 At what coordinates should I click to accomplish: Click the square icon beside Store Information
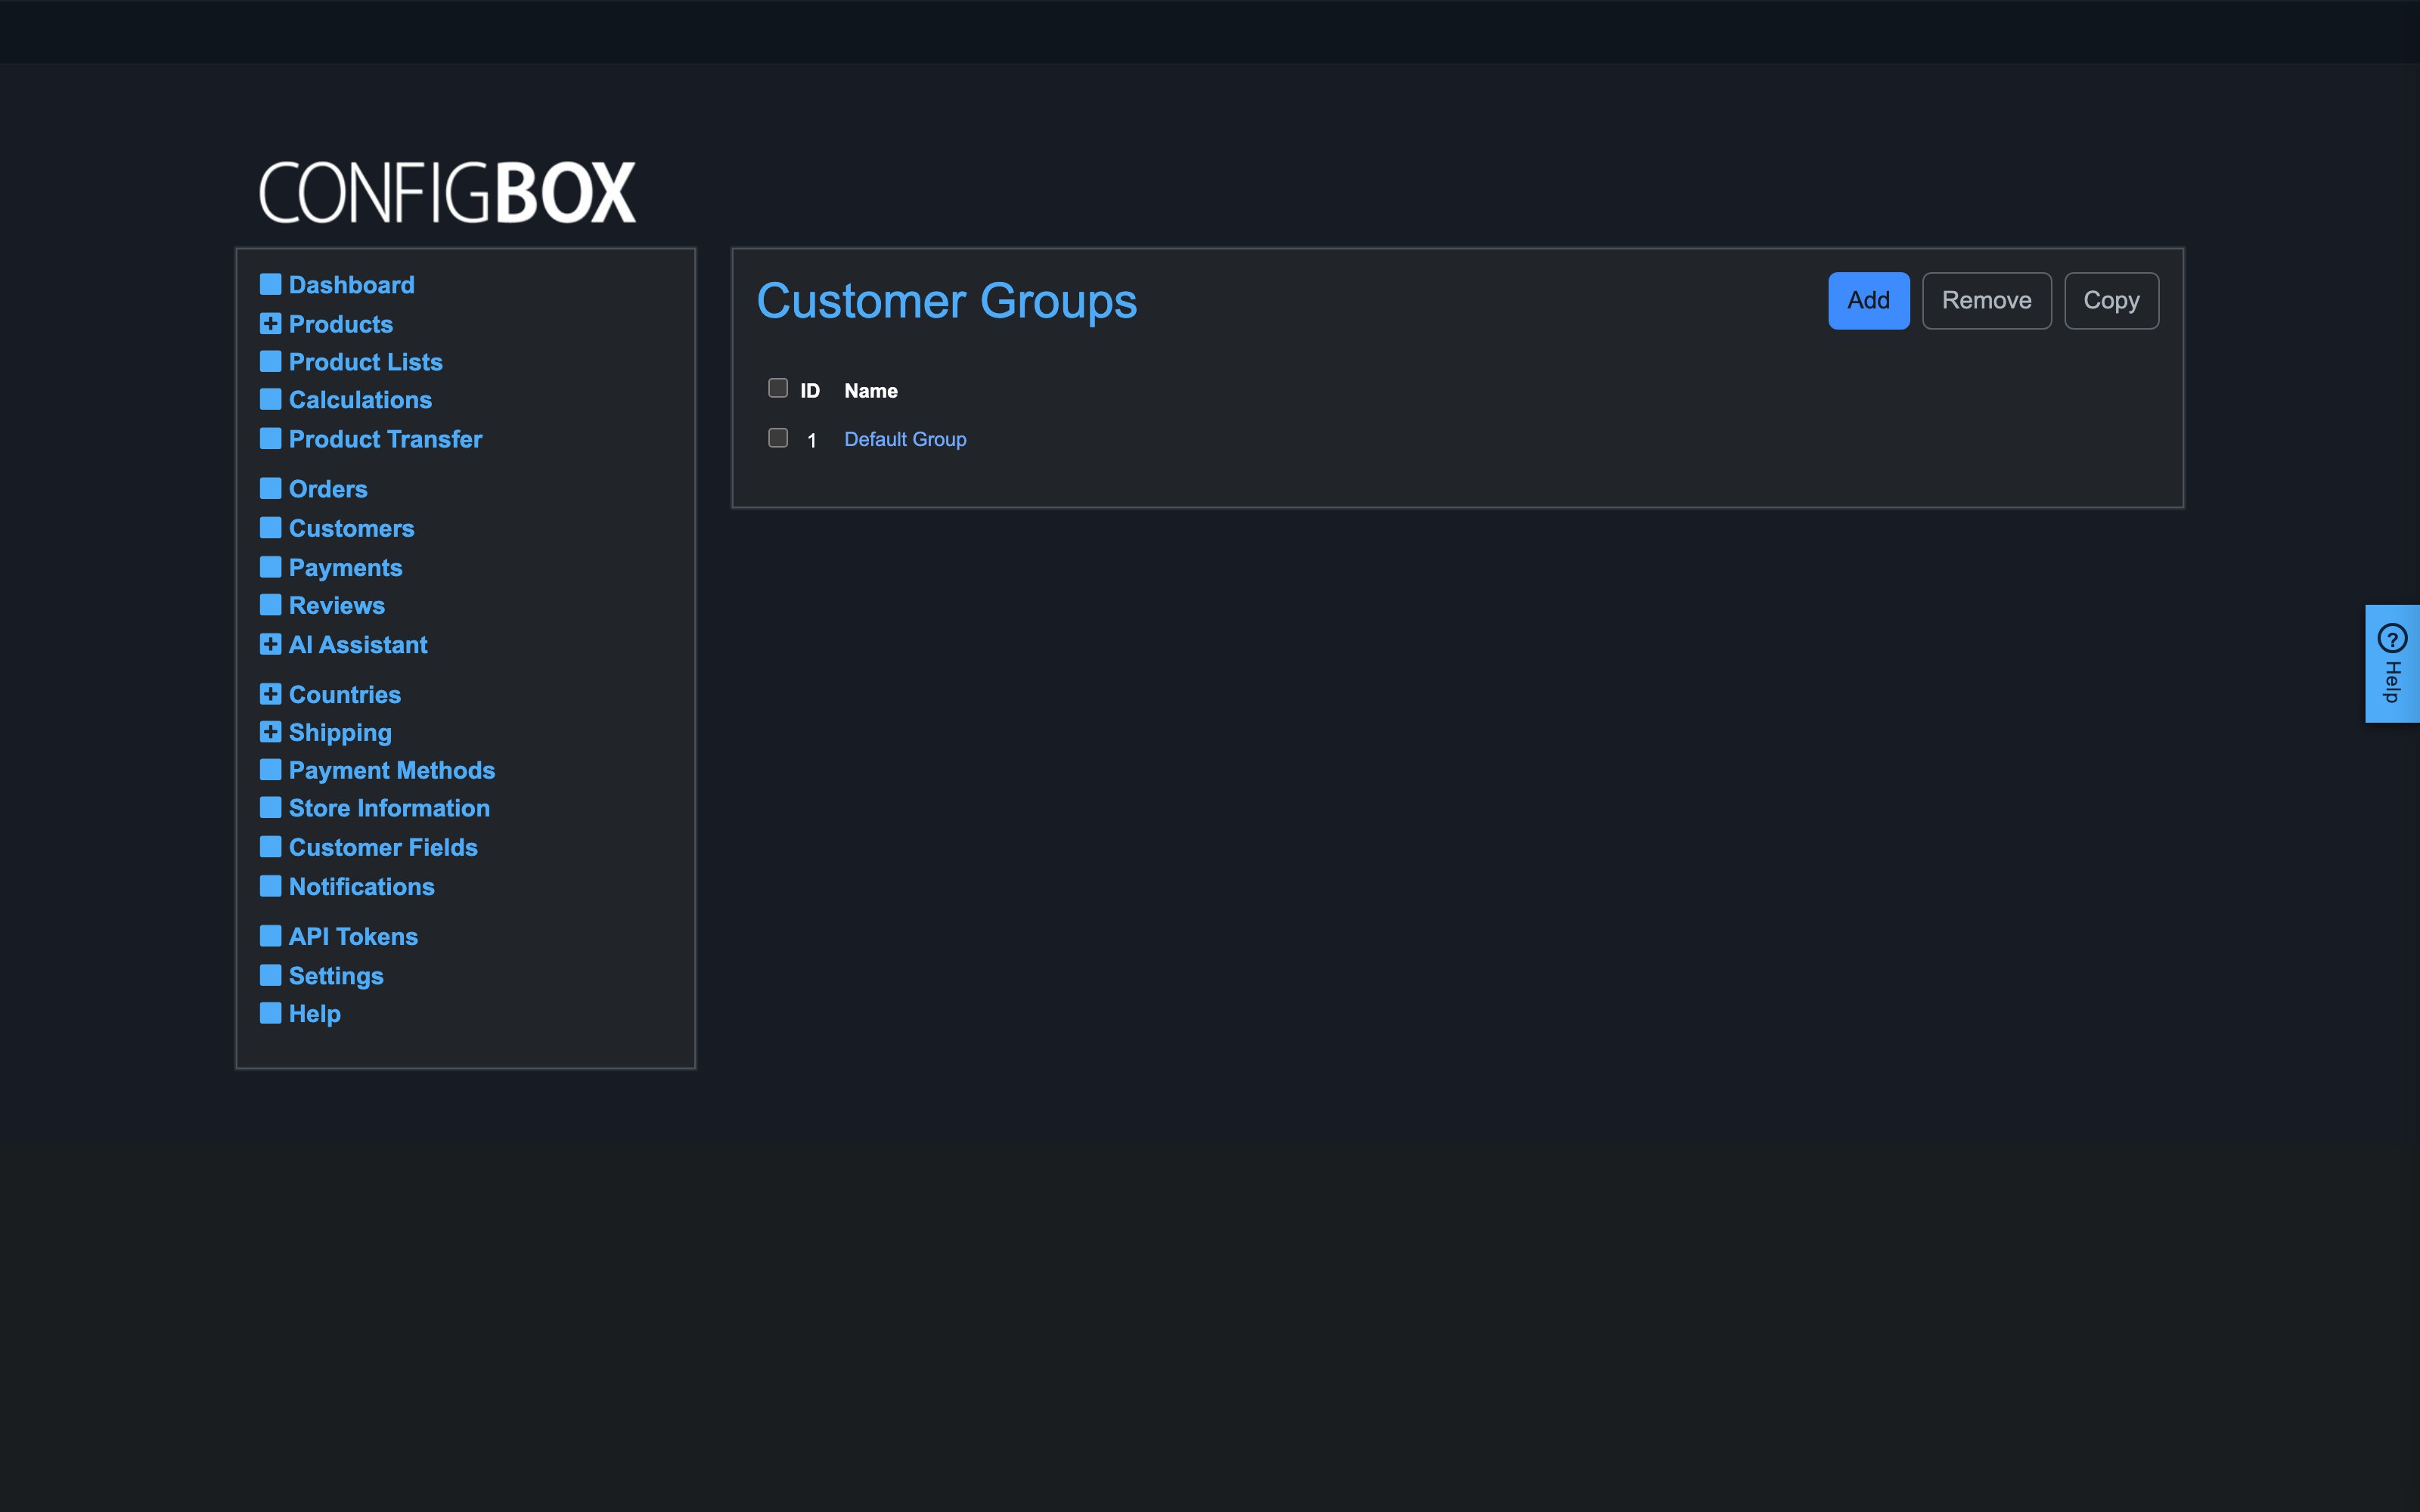[x=270, y=807]
